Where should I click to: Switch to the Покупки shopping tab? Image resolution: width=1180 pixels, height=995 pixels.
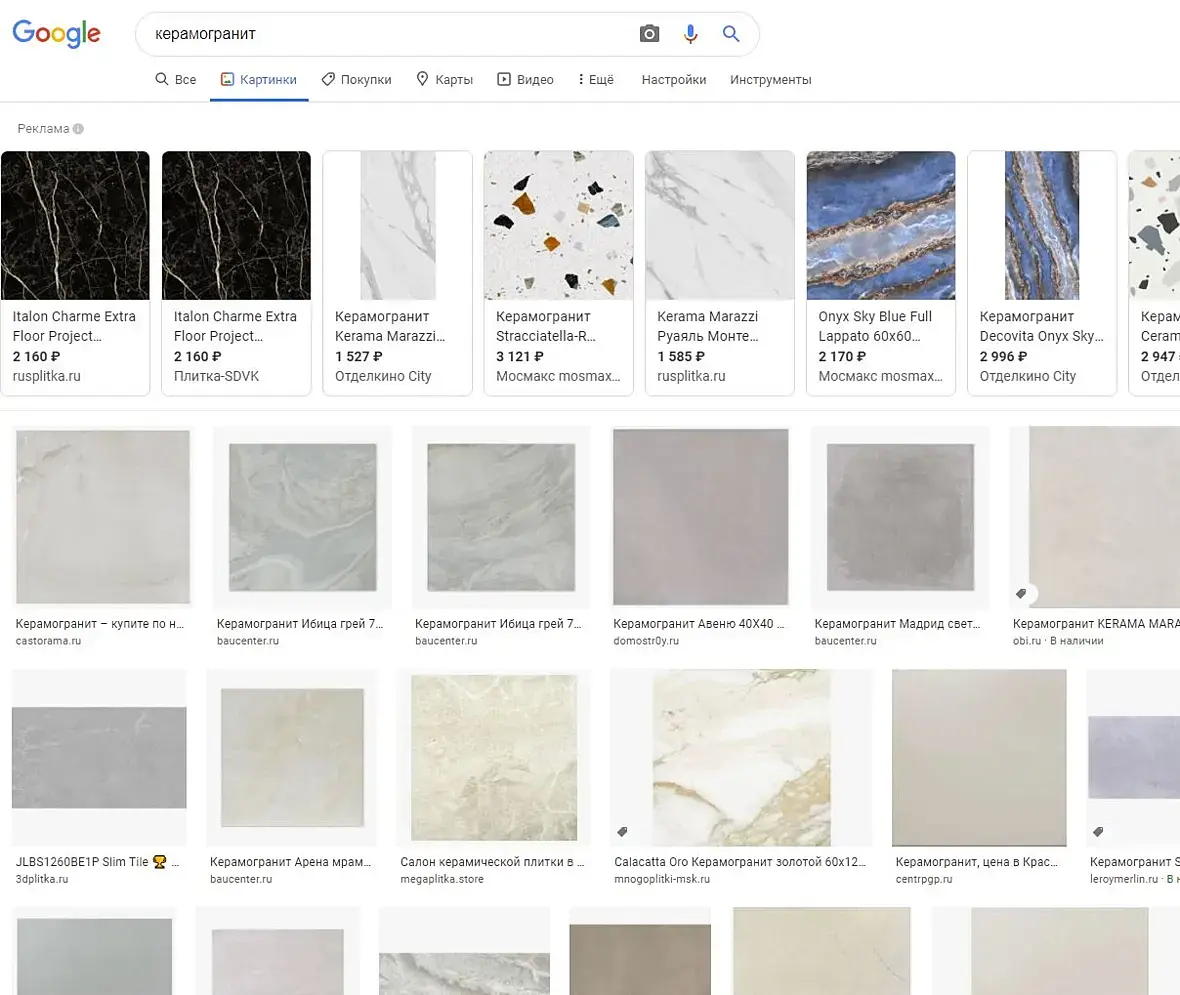[356, 79]
